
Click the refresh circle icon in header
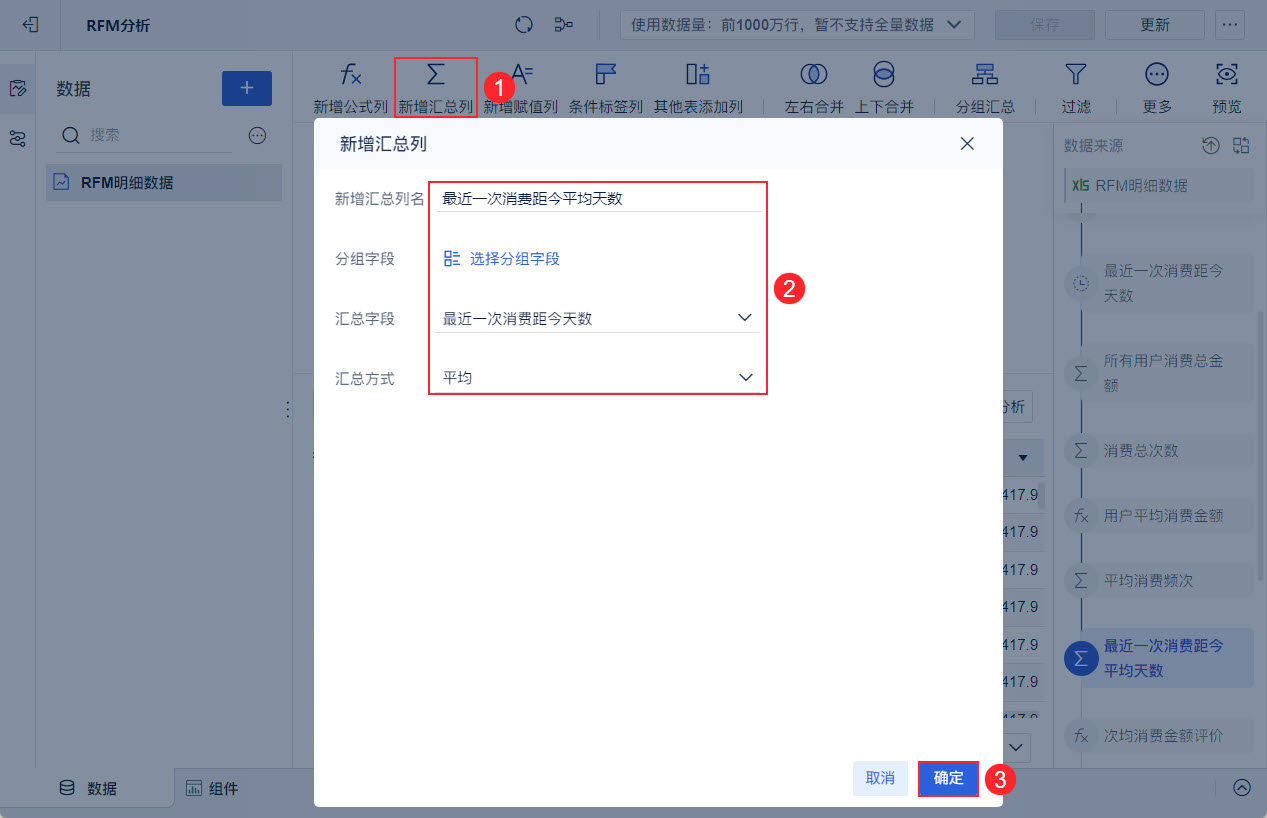(x=524, y=25)
